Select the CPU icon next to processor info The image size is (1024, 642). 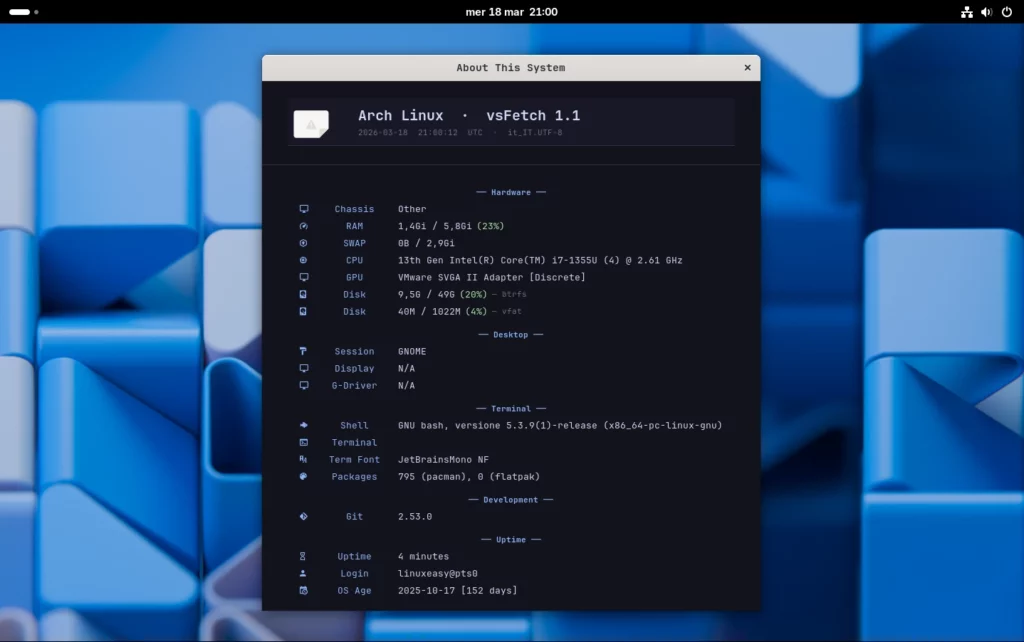click(304, 260)
